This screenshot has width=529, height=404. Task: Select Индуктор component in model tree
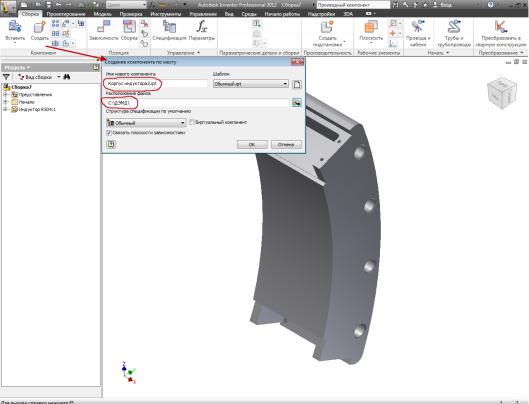pyautogui.click(x=37, y=109)
